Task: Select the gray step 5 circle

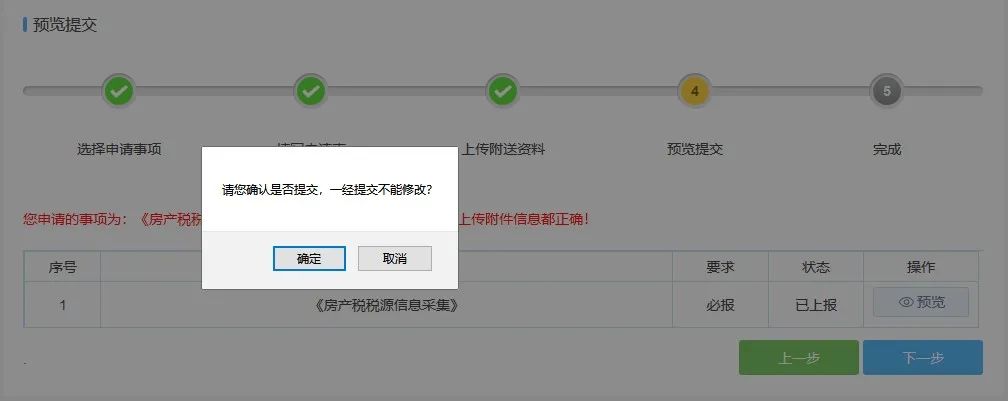Action: pyautogui.click(x=886, y=91)
